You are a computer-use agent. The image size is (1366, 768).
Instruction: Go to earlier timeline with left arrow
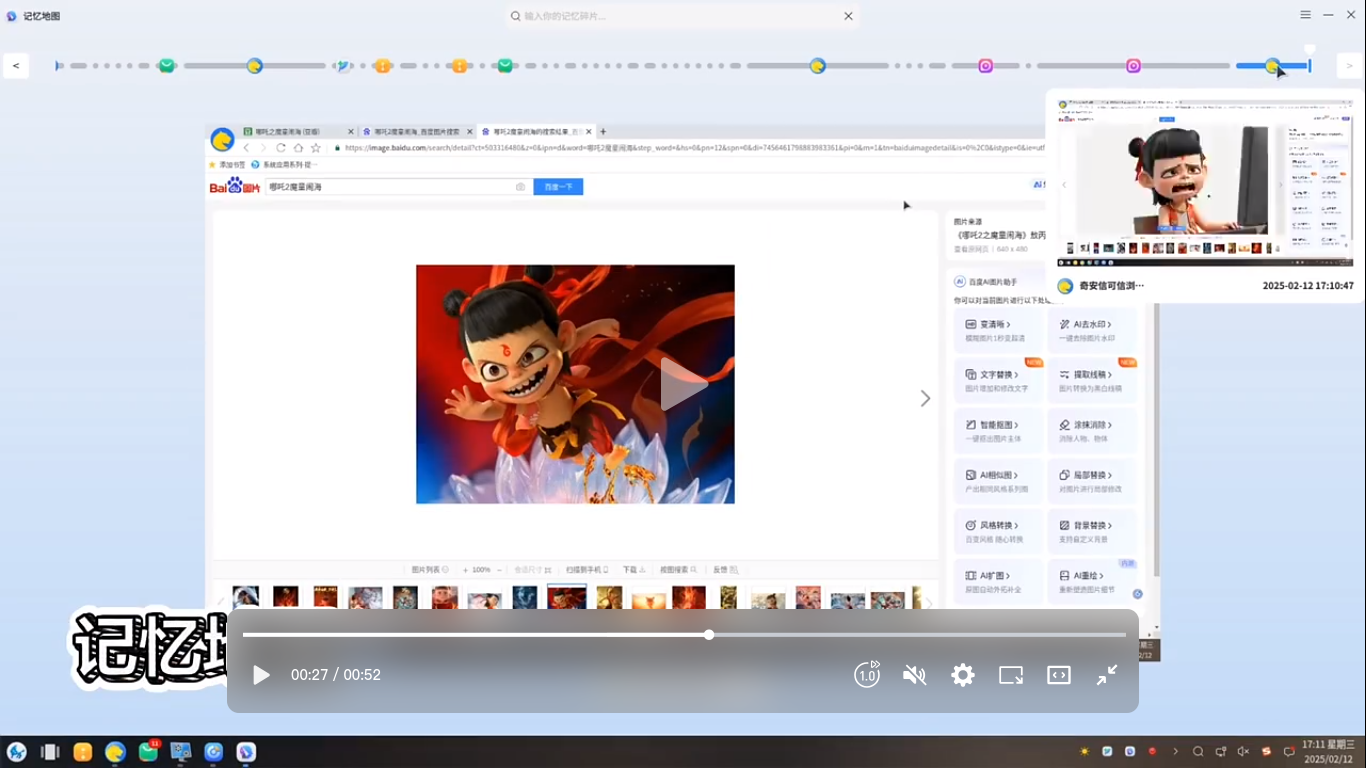click(16, 66)
